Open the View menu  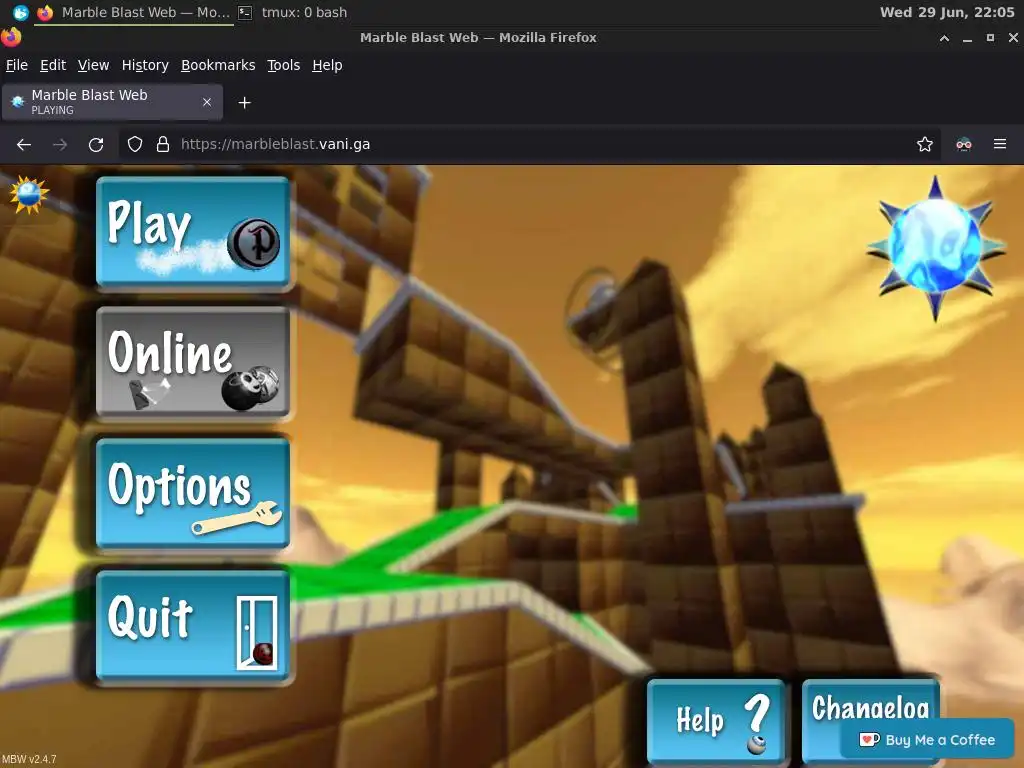point(93,65)
